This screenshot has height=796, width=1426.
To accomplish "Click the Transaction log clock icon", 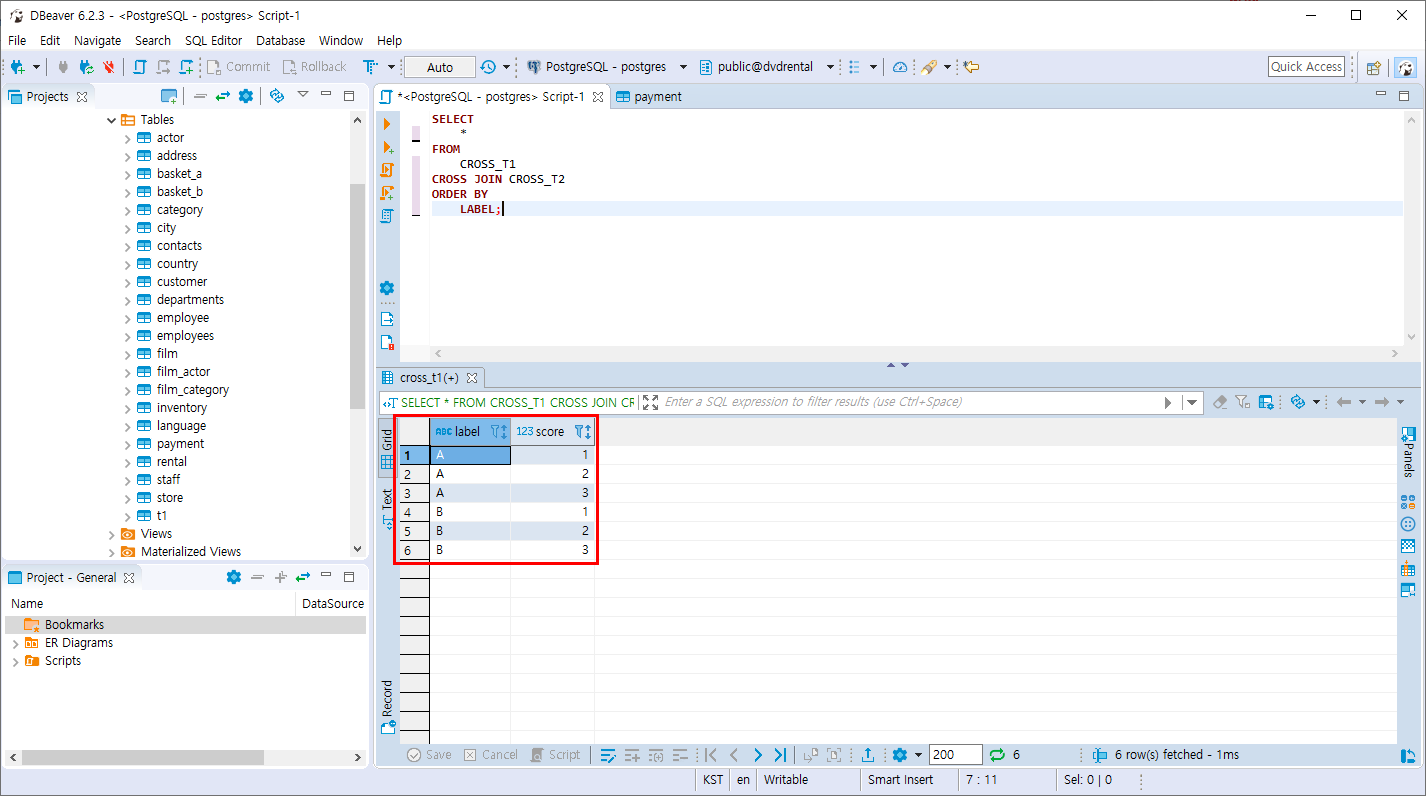I will 488,67.
